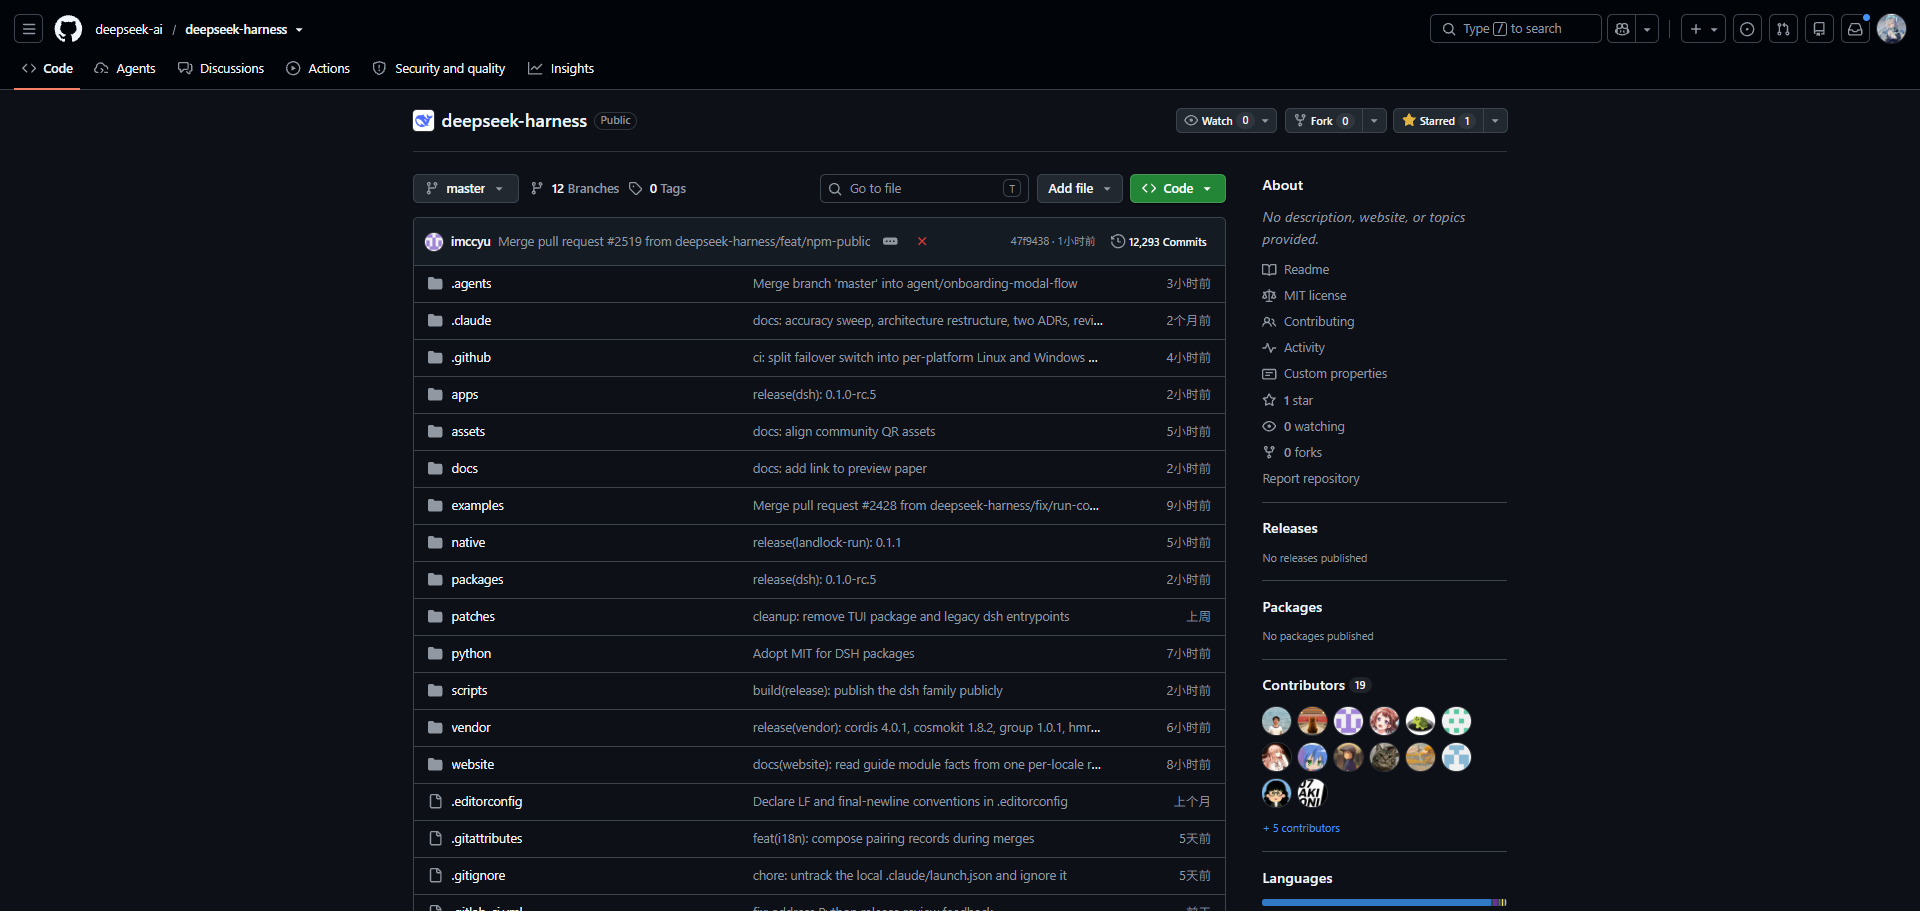This screenshot has width=1920, height=911.
Task: Open the Copilot chat icon
Action: [x=1622, y=29]
